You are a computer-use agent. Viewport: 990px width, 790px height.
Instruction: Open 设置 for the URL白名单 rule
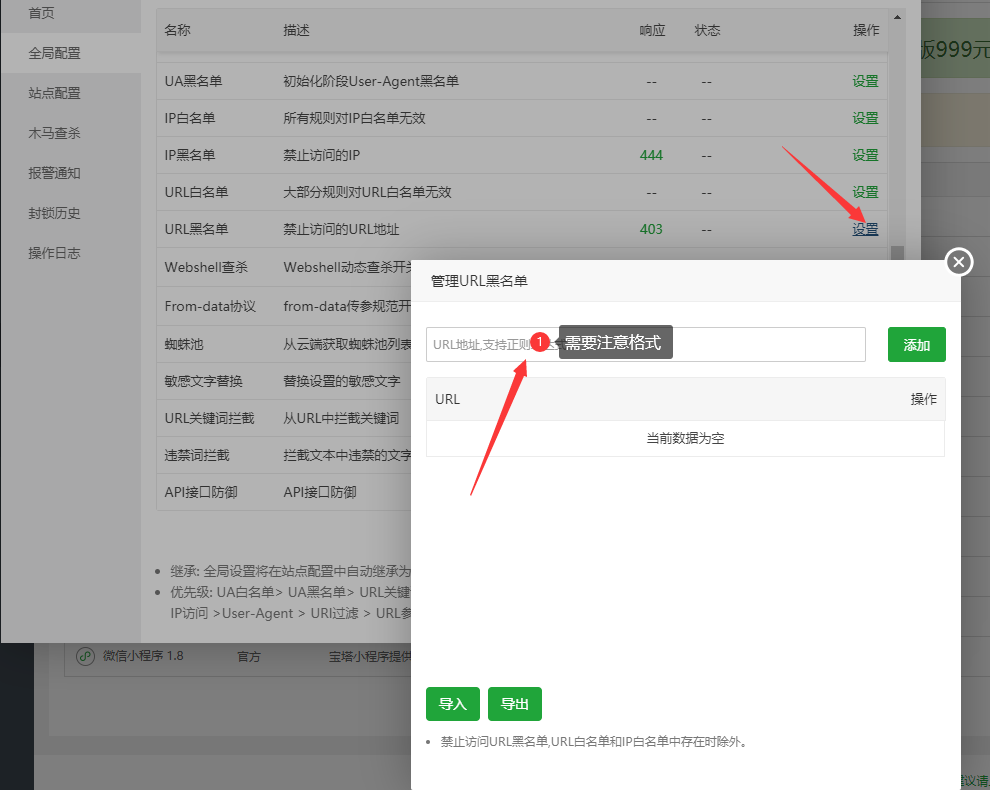[x=865, y=191]
